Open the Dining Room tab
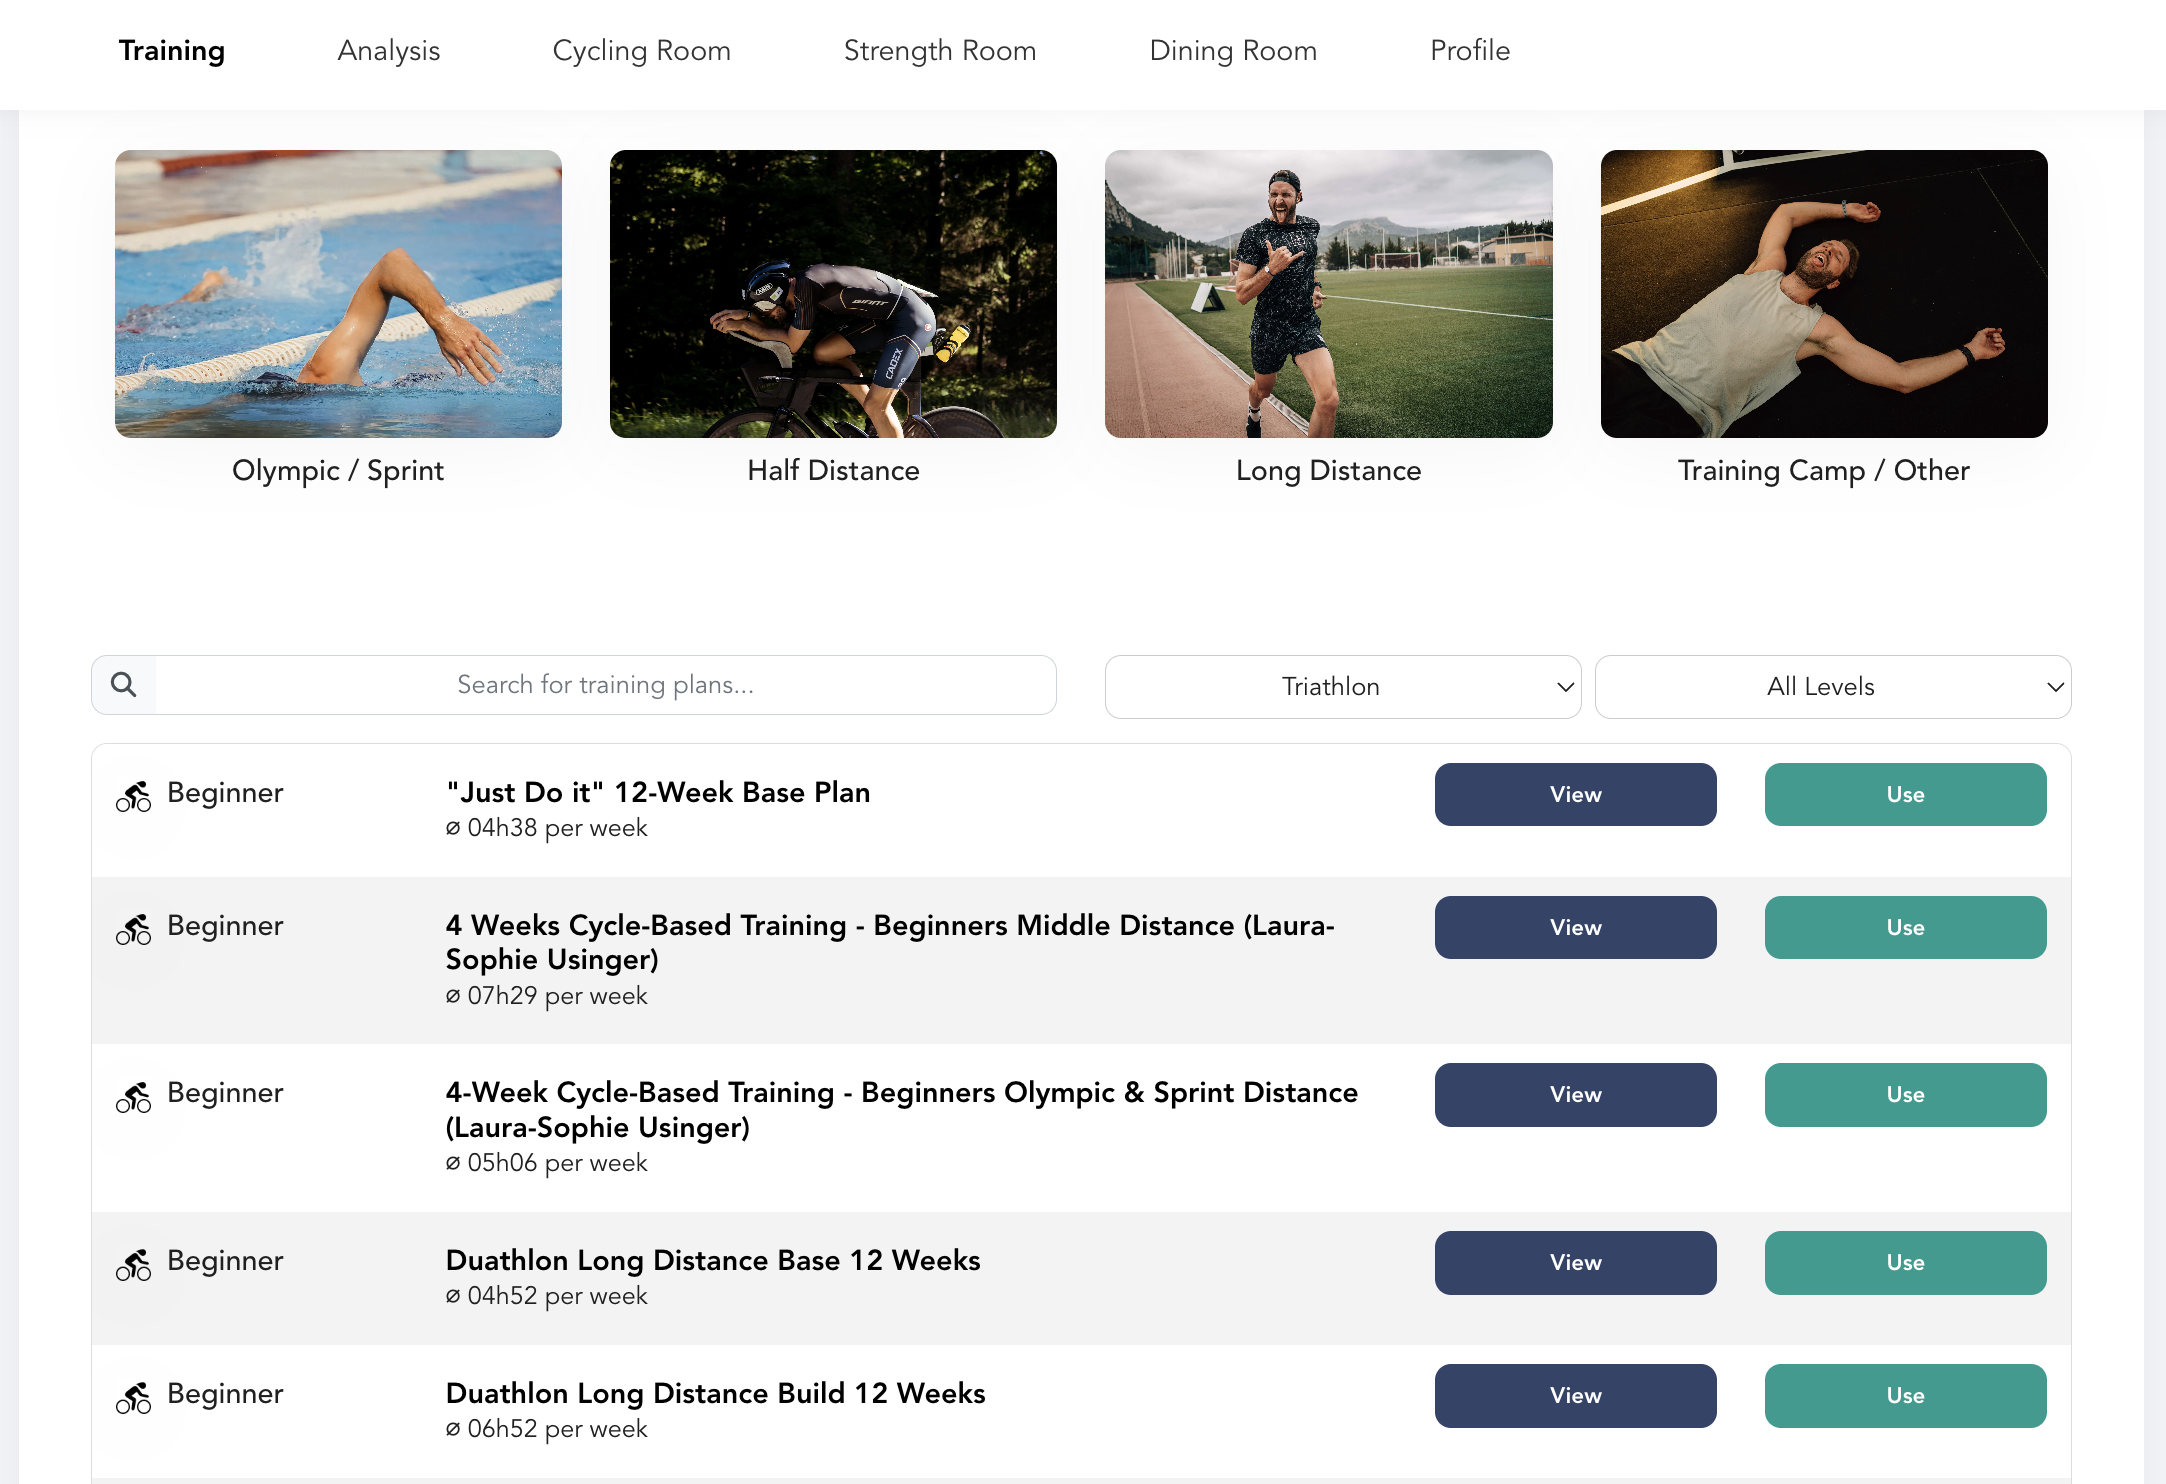The width and height of the screenshot is (2166, 1484). click(x=1233, y=51)
